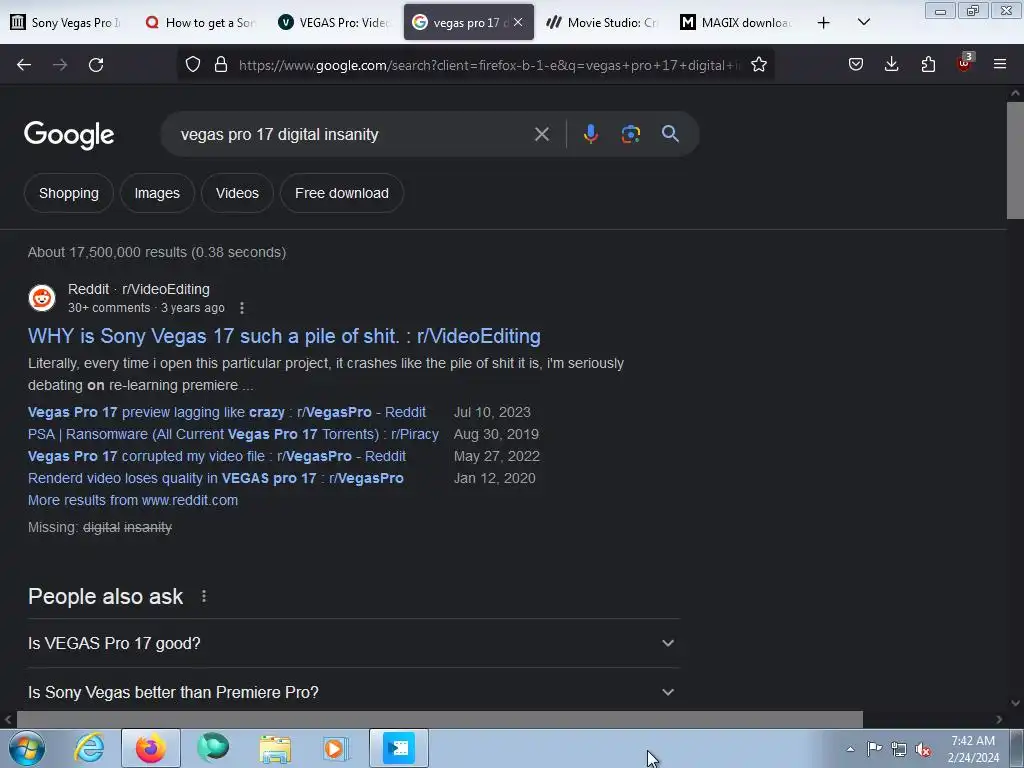The width and height of the screenshot is (1024, 768).
Task: Click the muted volume tray icon
Action: point(922,749)
